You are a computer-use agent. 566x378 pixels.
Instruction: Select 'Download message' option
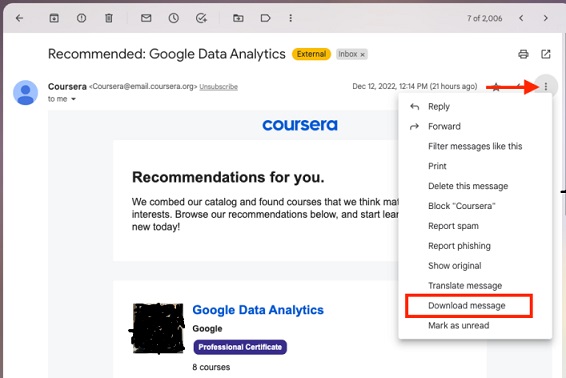[x=475, y=305]
